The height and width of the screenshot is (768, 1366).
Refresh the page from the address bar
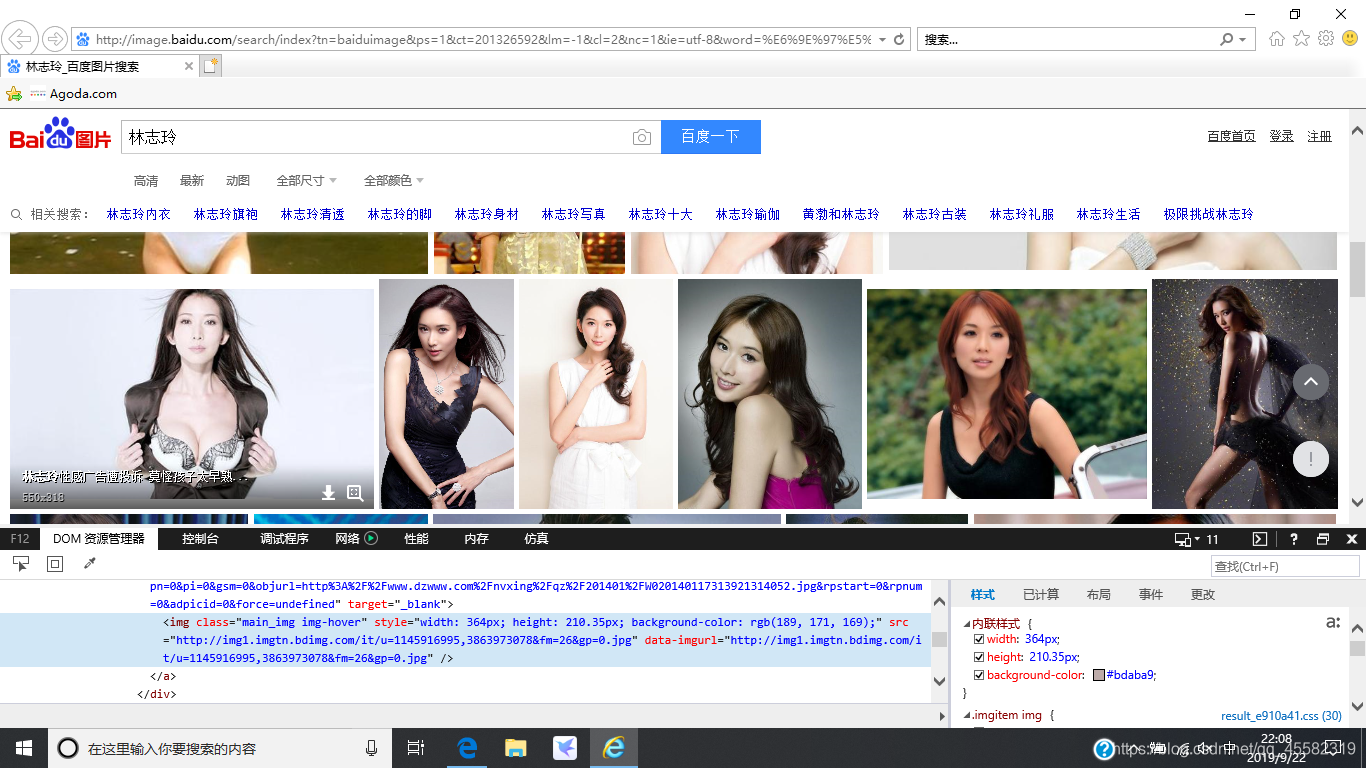click(x=899, y=39)
